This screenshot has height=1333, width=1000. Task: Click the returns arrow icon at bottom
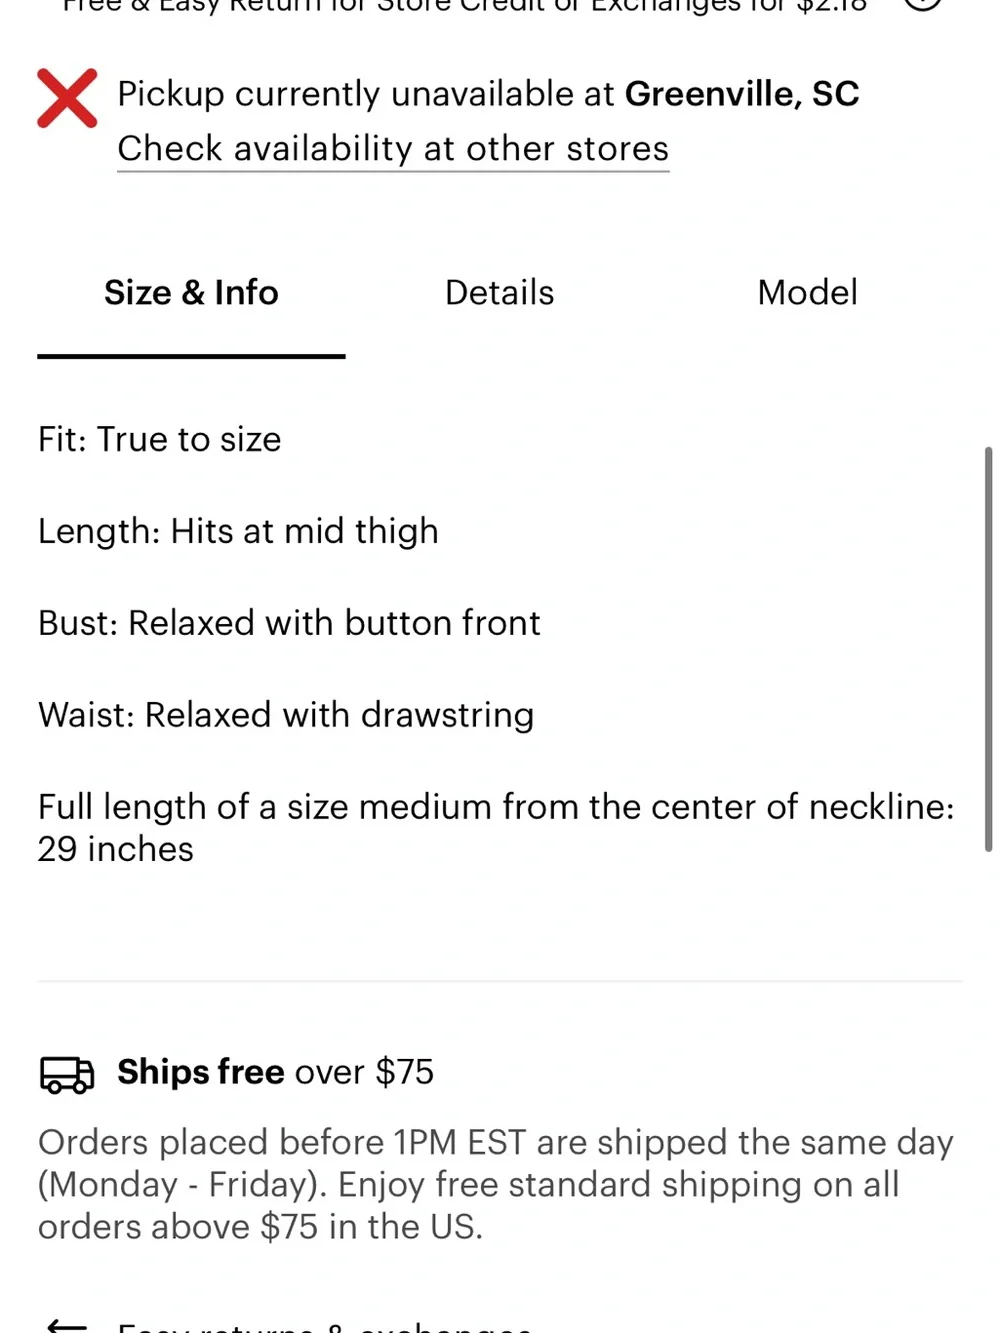[66, 1327]
